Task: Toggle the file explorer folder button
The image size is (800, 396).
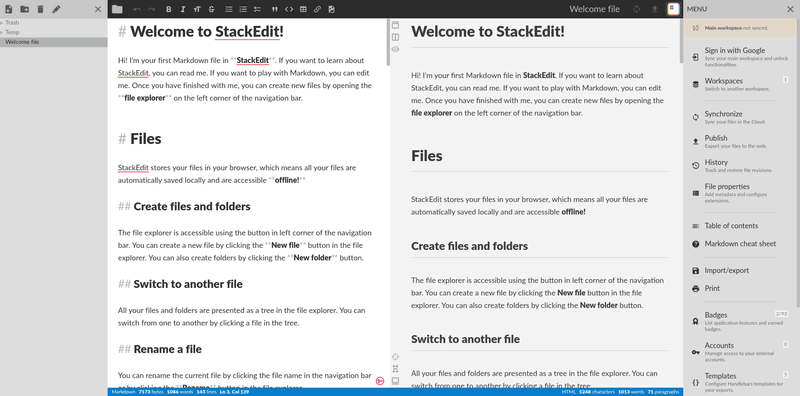Action: (x=117, y=9)
